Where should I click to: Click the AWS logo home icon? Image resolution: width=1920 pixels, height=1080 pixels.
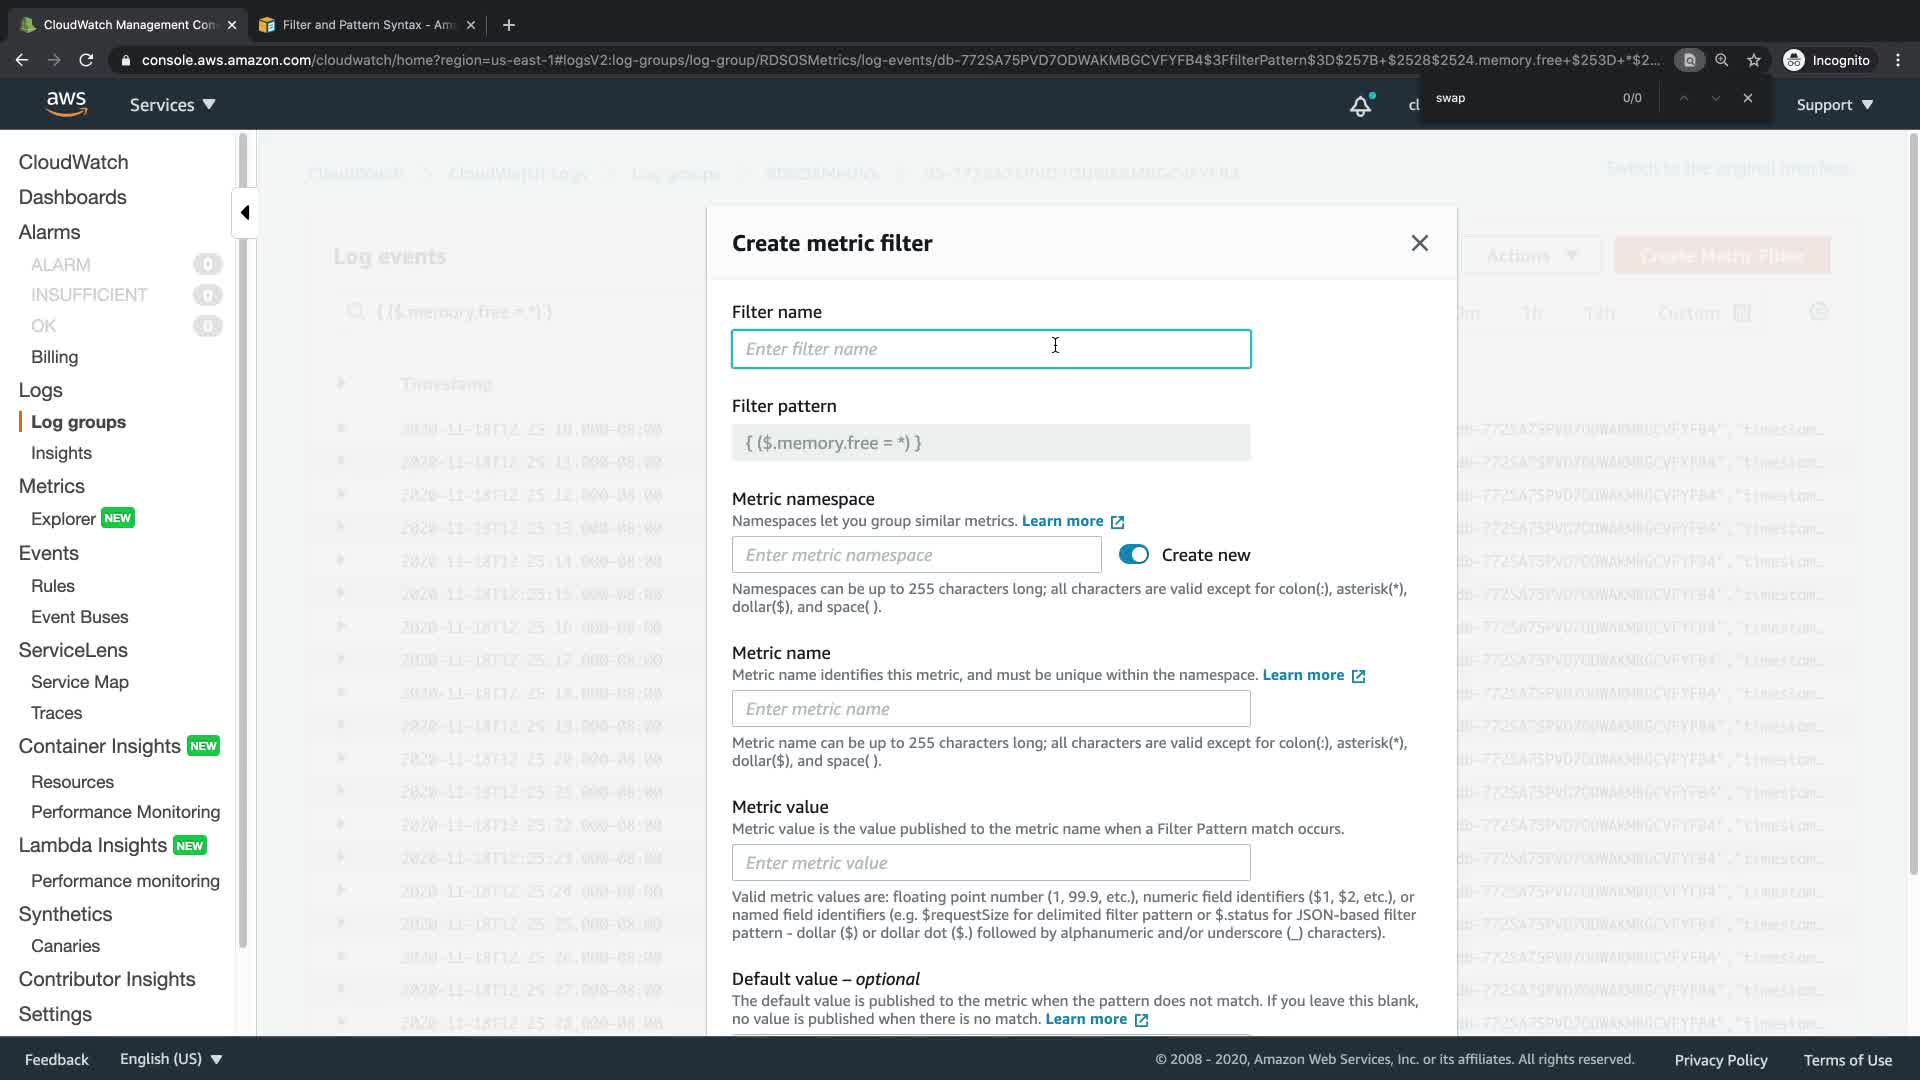click(66, 104)
